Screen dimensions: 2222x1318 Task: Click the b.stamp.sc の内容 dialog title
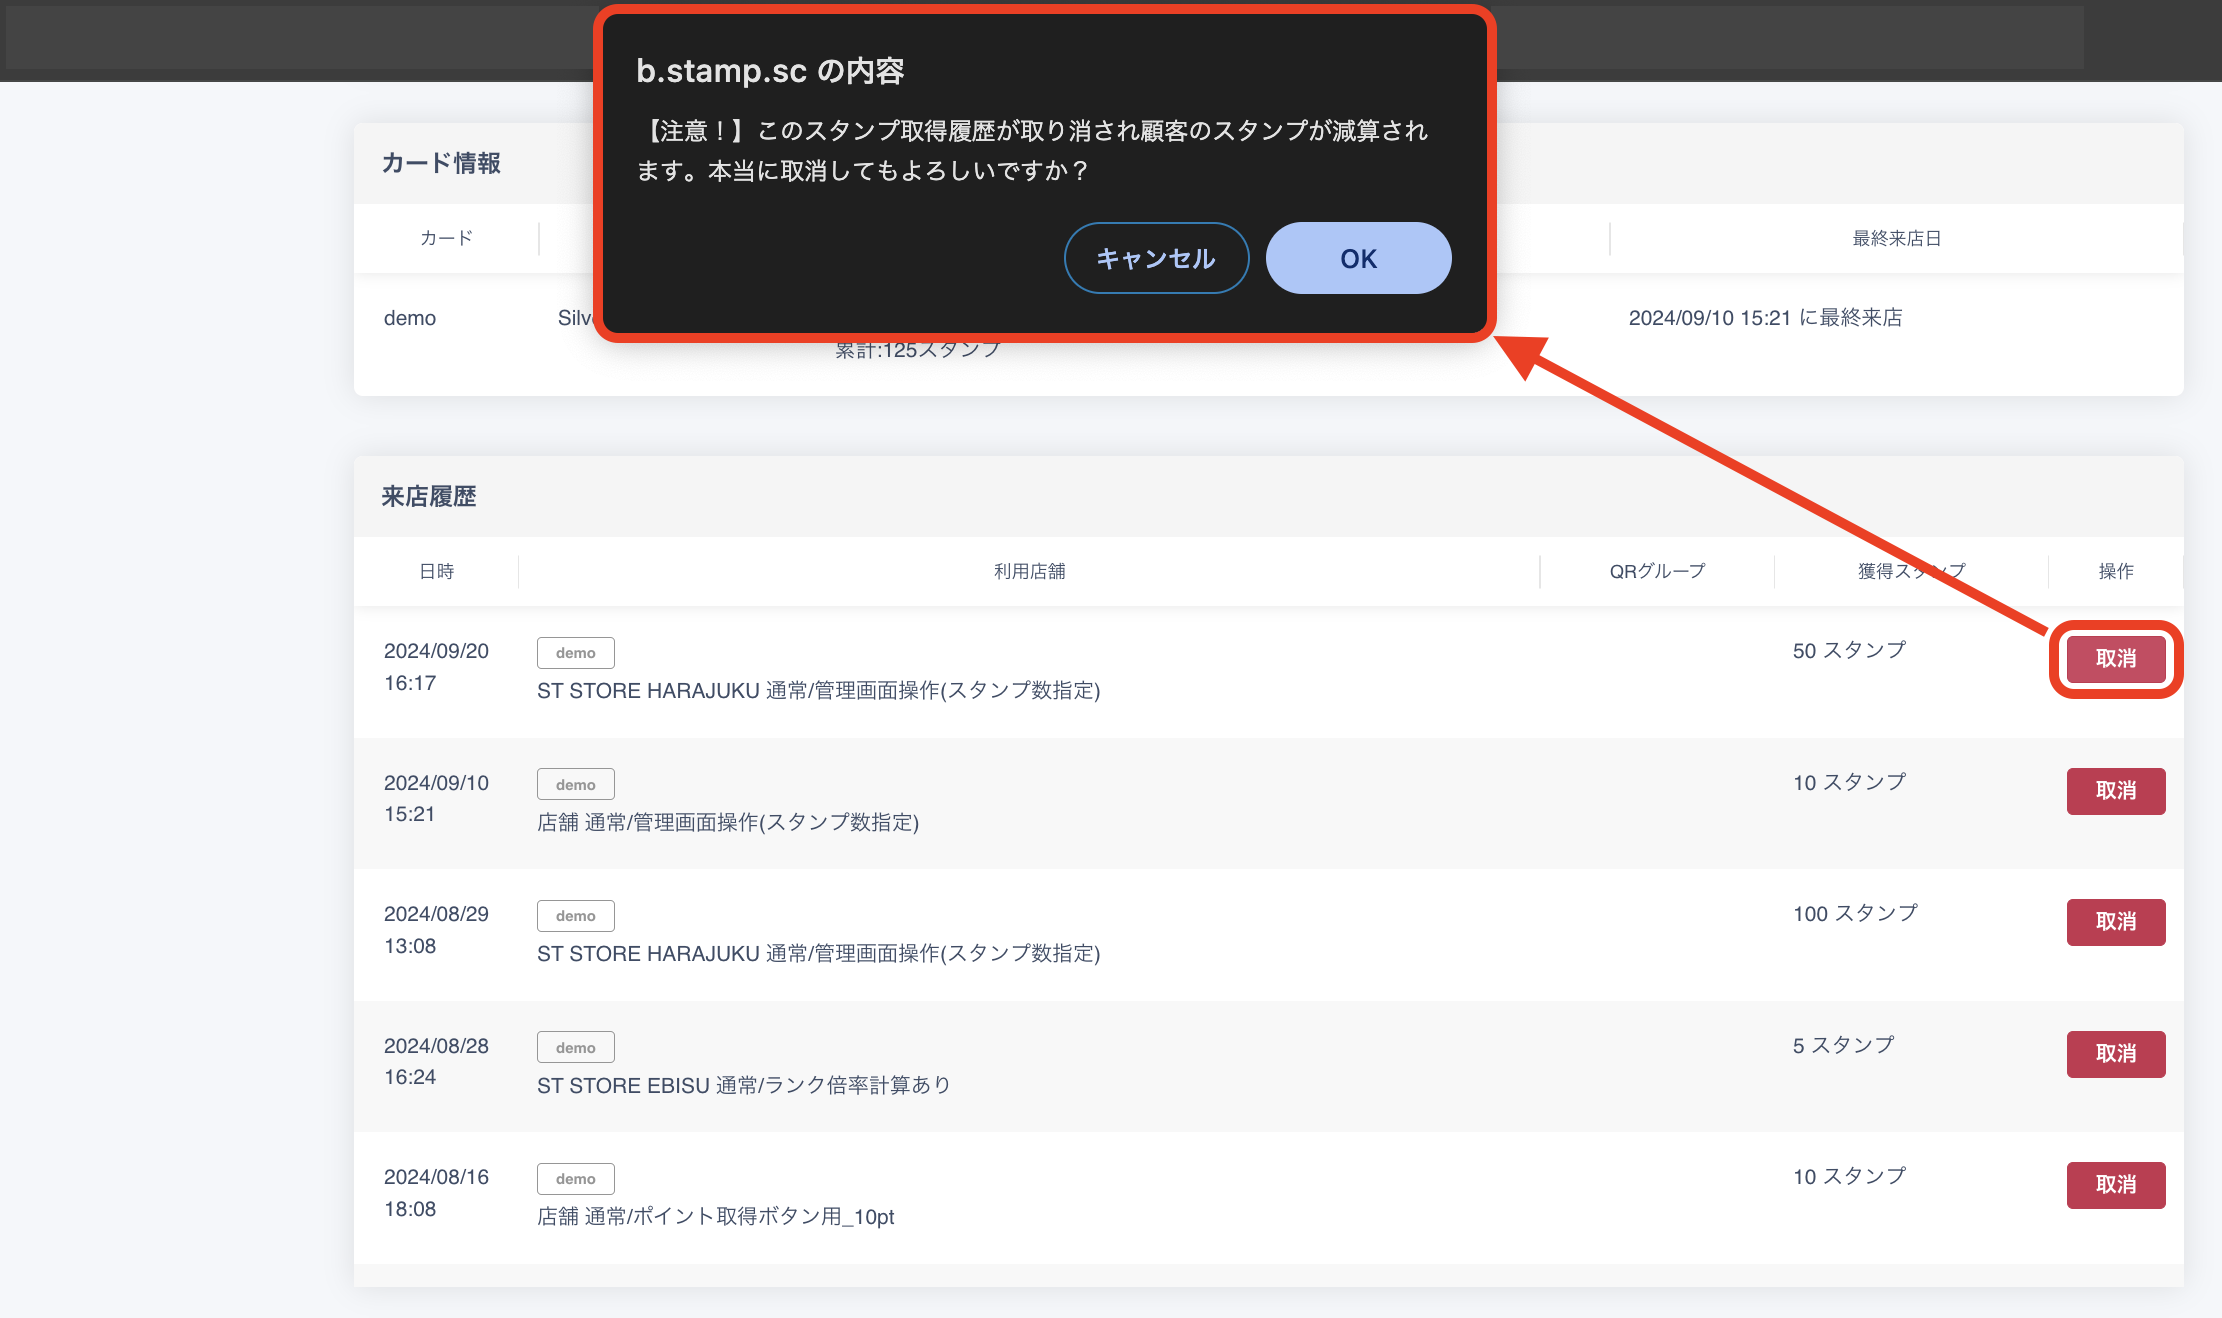point(770,71)
